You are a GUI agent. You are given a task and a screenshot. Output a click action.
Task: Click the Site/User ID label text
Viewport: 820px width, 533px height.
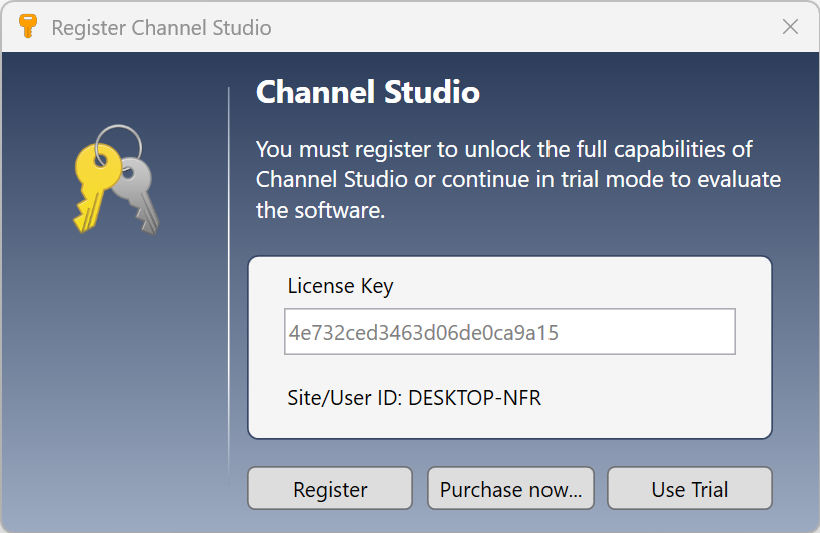pyautogui.click(x=345, y=398)
